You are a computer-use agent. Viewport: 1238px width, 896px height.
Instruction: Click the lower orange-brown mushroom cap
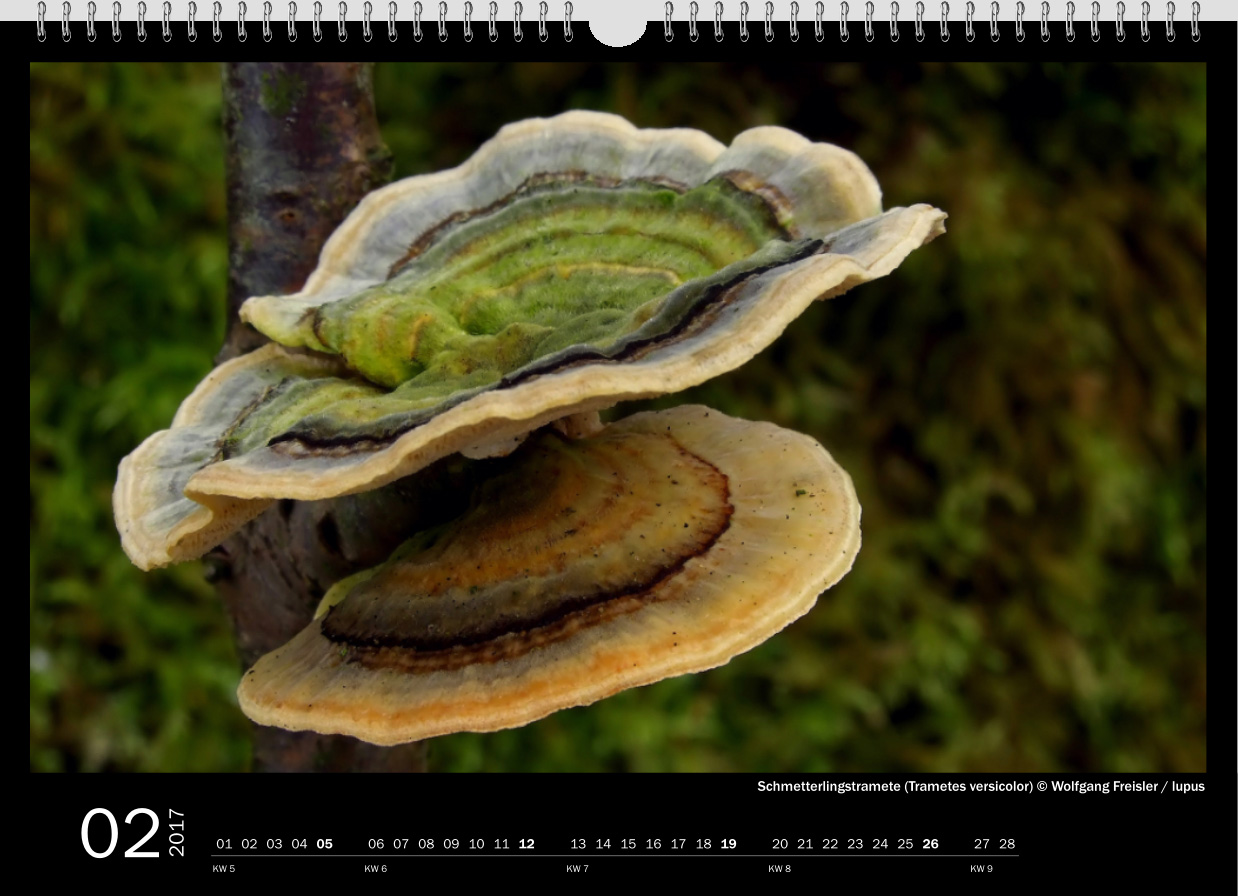point(560,580)
